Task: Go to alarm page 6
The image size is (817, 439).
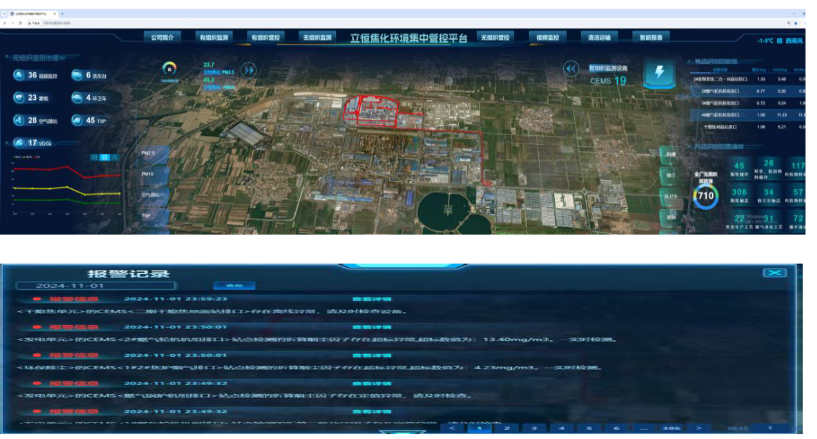Action: tap(616, 428)
